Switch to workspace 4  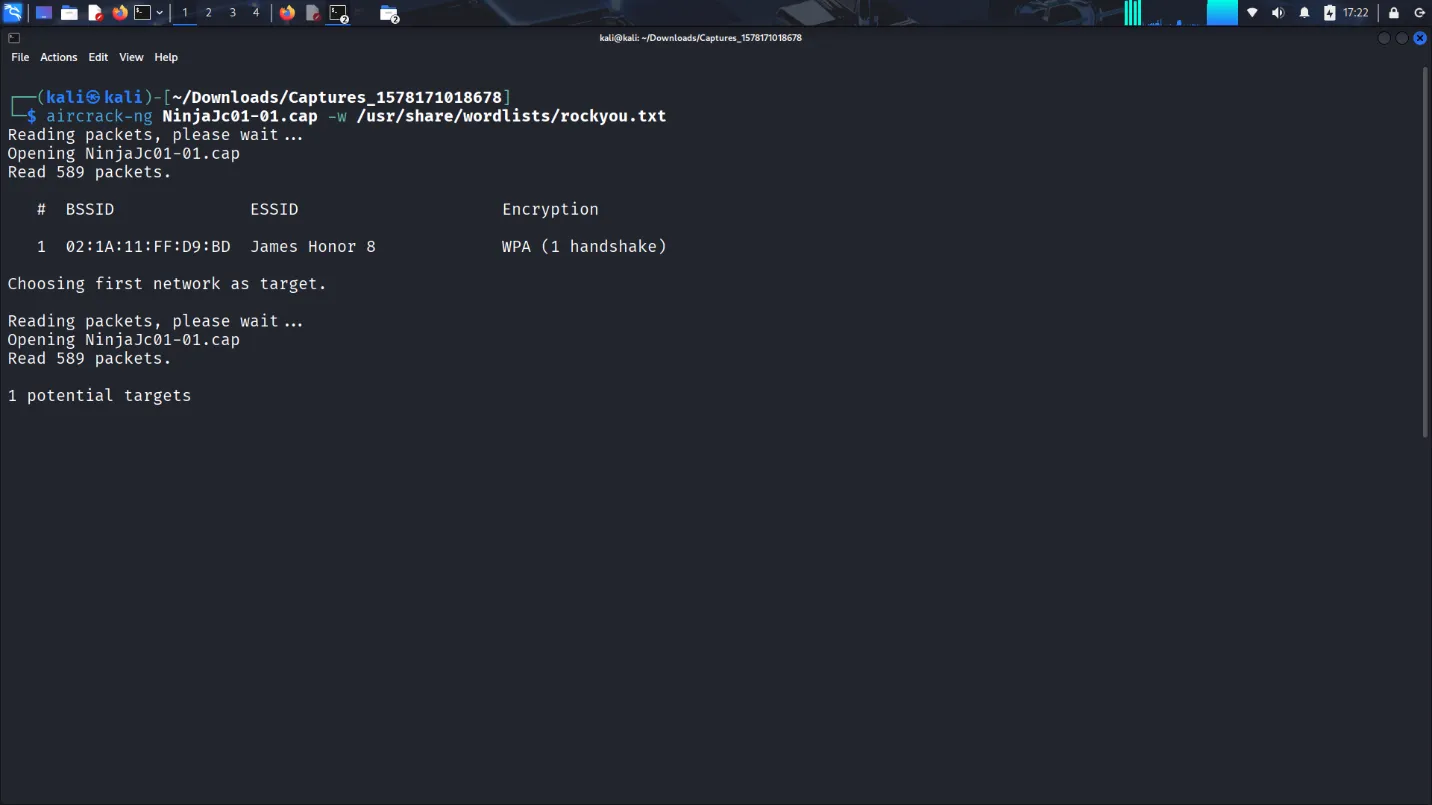tap(256, 13)
